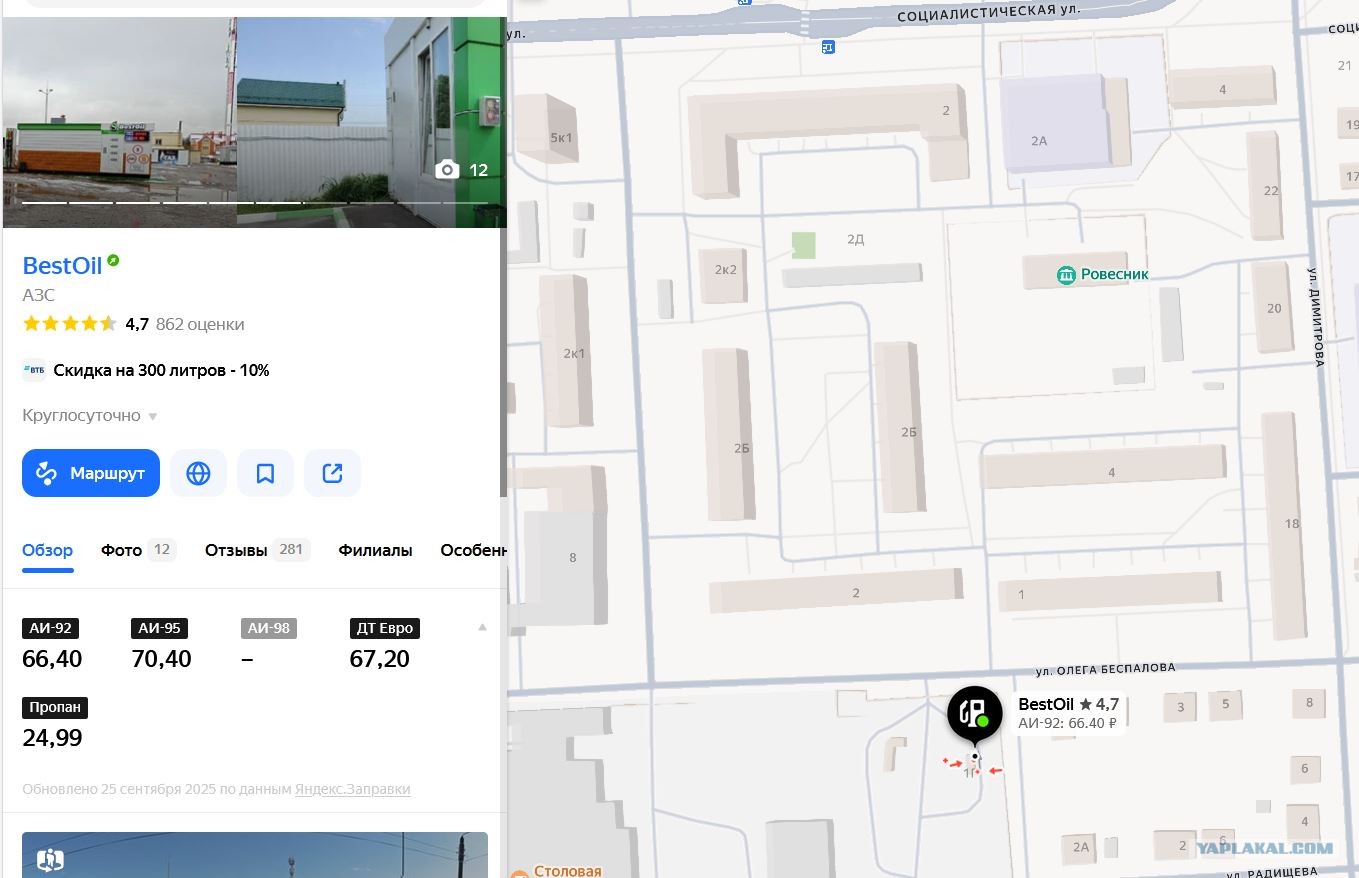This screenshot has height=878, width=1359.
Task: Click building label 2к1 on the map
Action: [x=574, y=354]
